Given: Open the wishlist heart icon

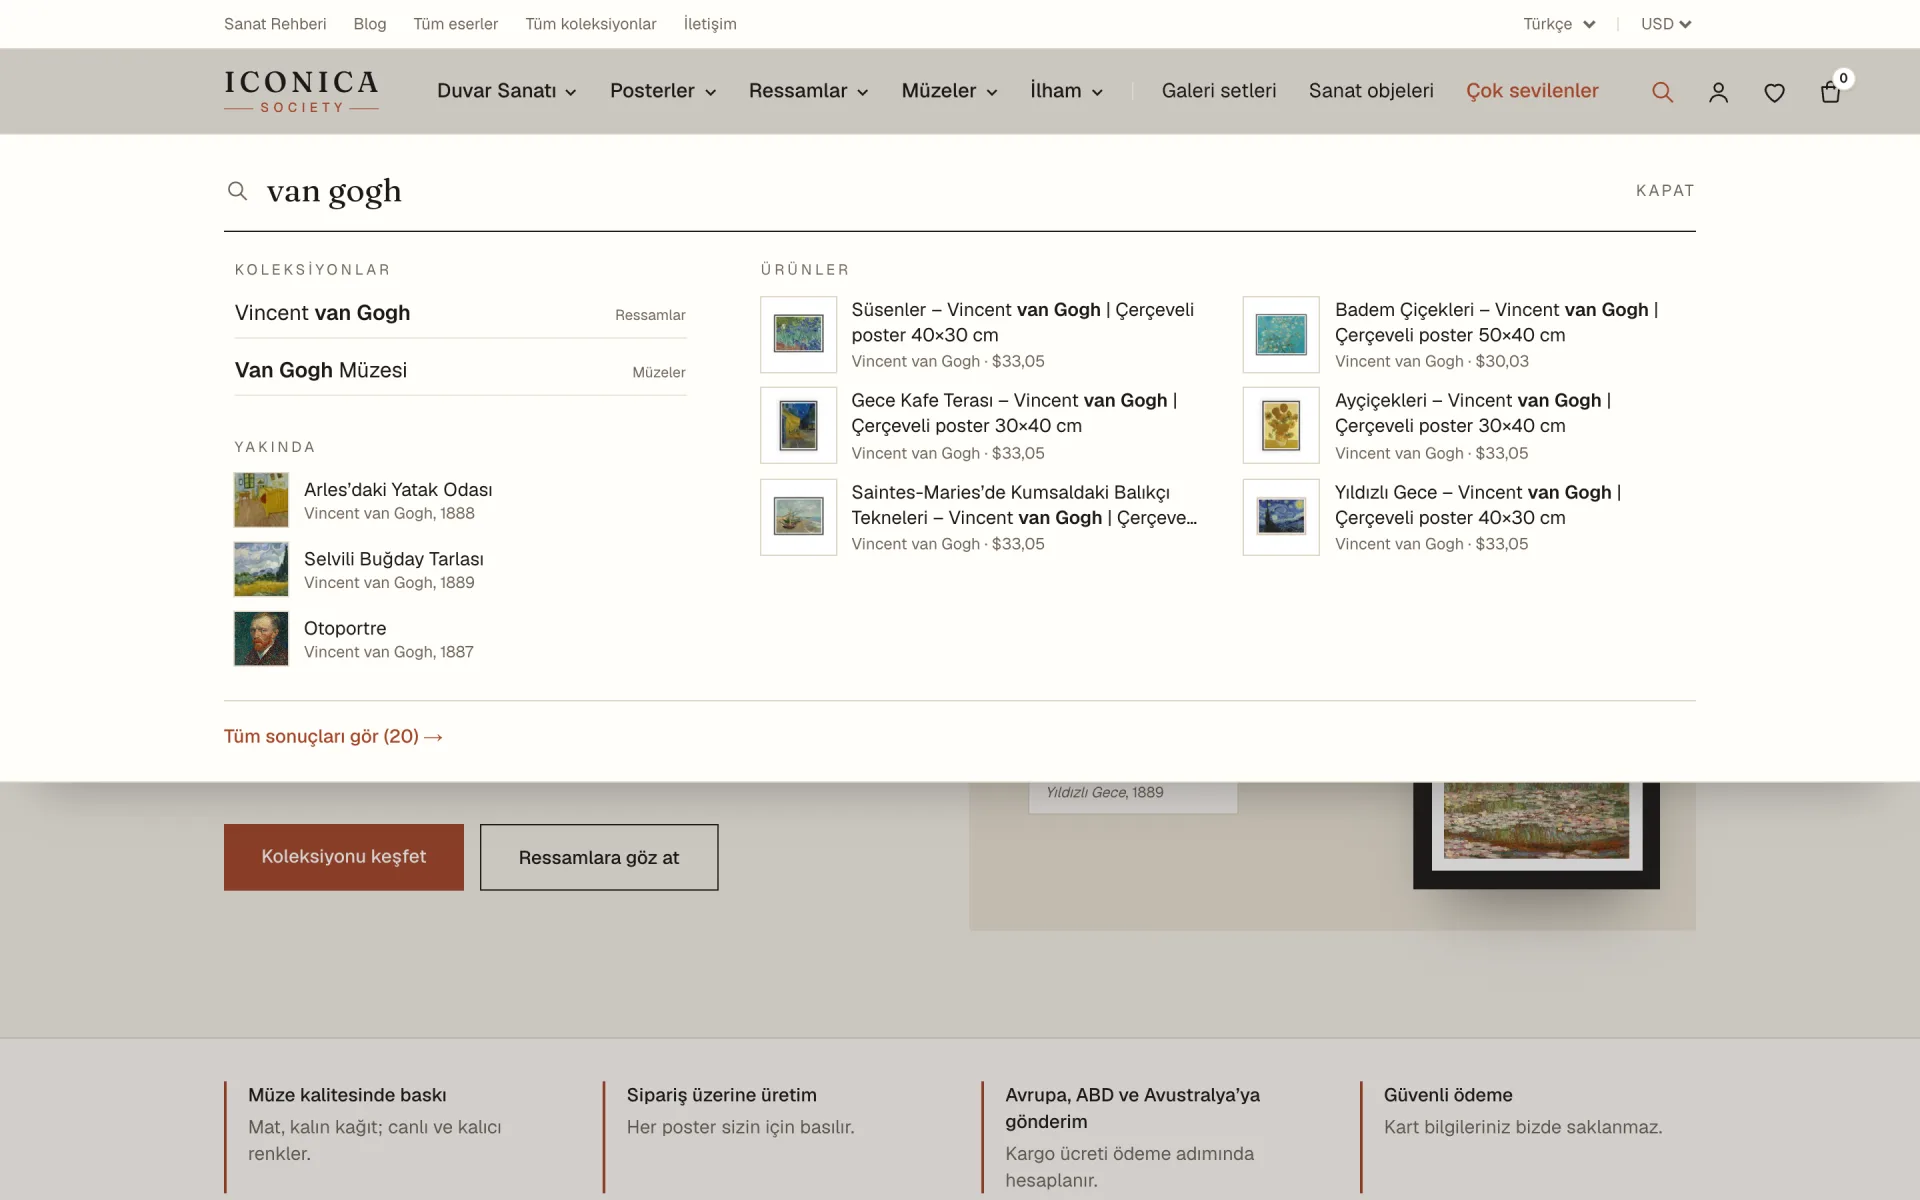Looking at the screenshot, I should point(1774,92).
